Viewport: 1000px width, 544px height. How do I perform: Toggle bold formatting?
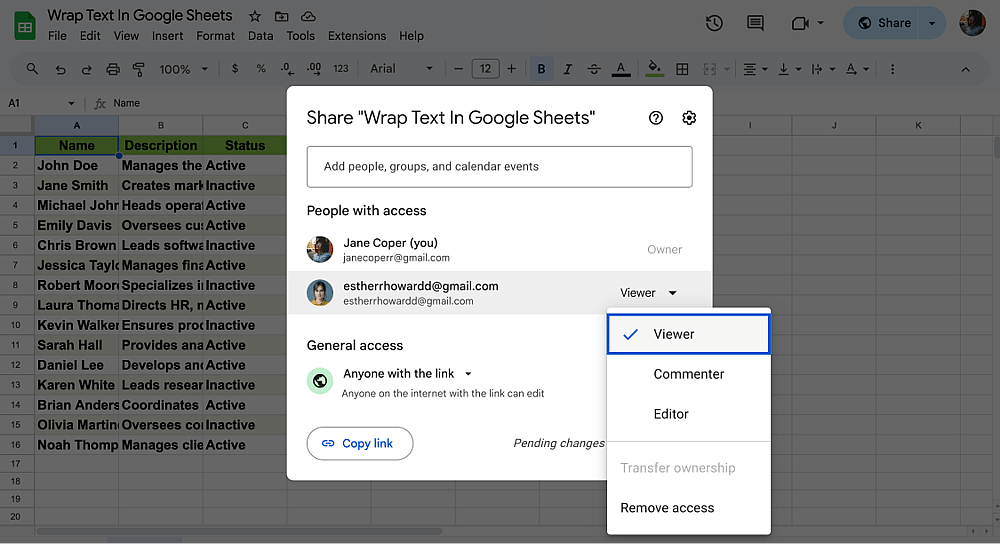541,69
